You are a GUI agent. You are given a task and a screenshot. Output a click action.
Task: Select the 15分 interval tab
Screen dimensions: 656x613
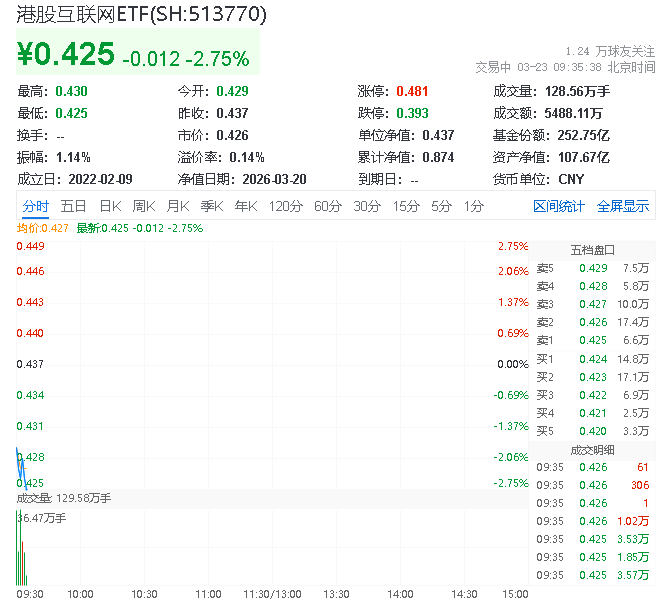[406, 206]
